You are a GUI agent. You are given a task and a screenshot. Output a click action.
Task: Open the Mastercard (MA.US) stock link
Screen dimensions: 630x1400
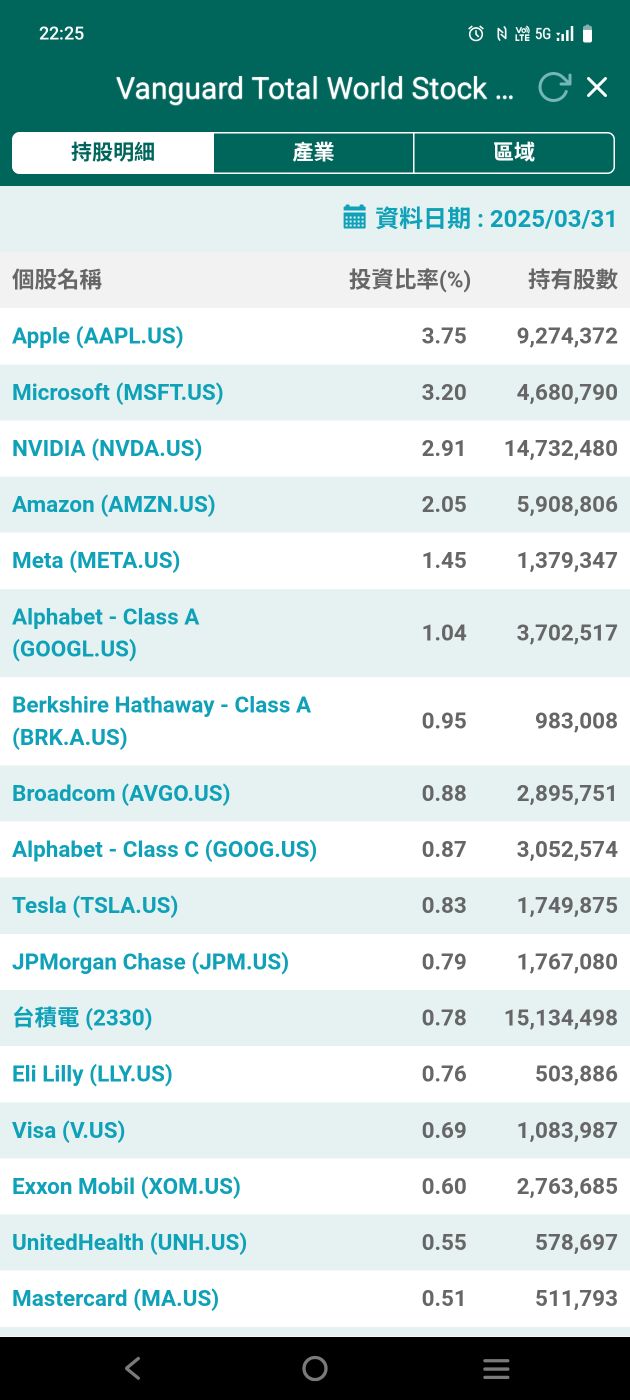point(115,1298)
